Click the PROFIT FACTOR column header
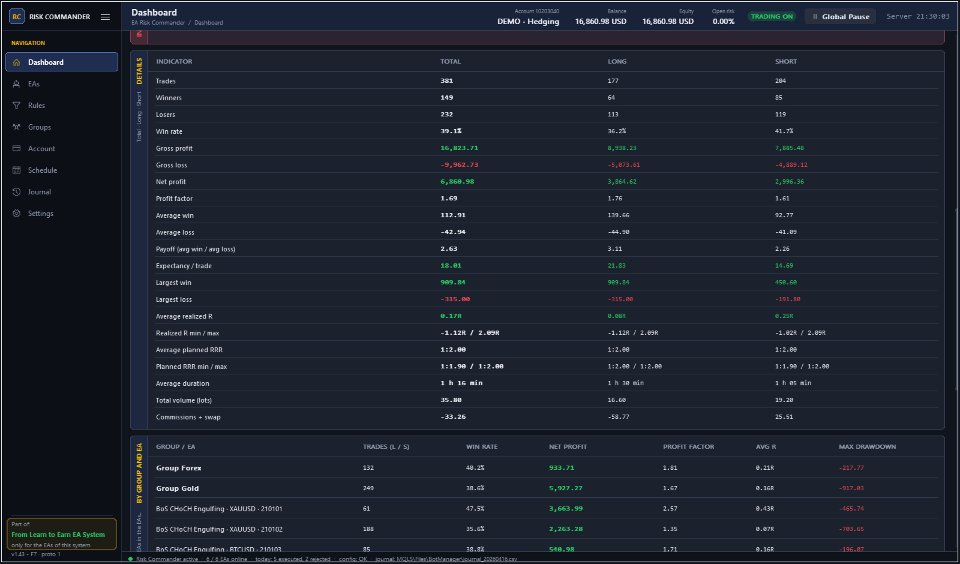960x564 pixels. 688,447
